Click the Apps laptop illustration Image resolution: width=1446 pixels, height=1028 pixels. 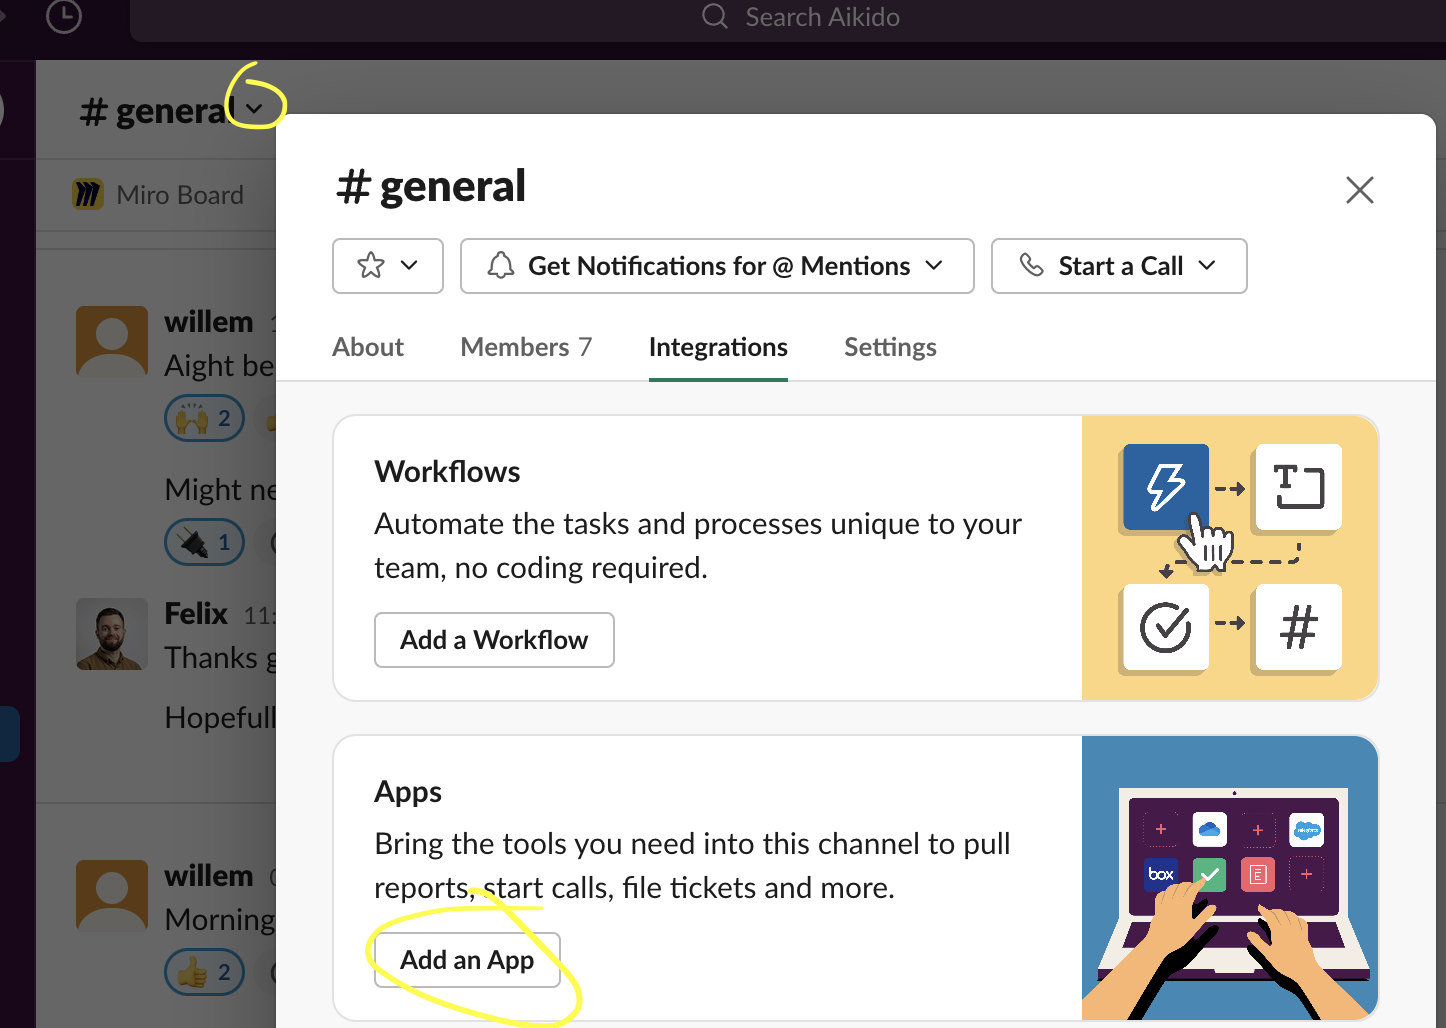pos(1230,878)
